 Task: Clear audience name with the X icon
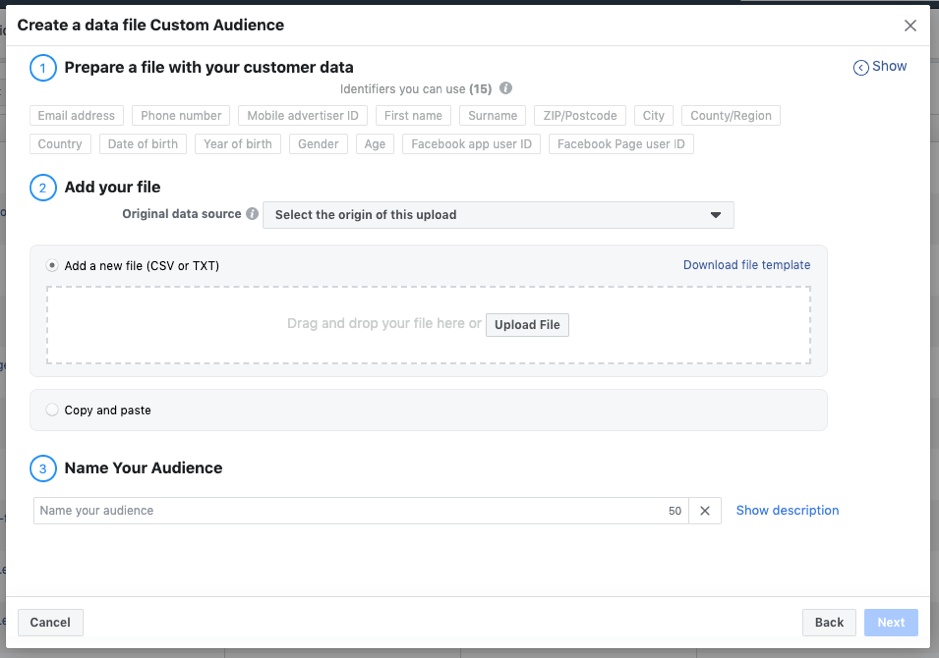705,511
